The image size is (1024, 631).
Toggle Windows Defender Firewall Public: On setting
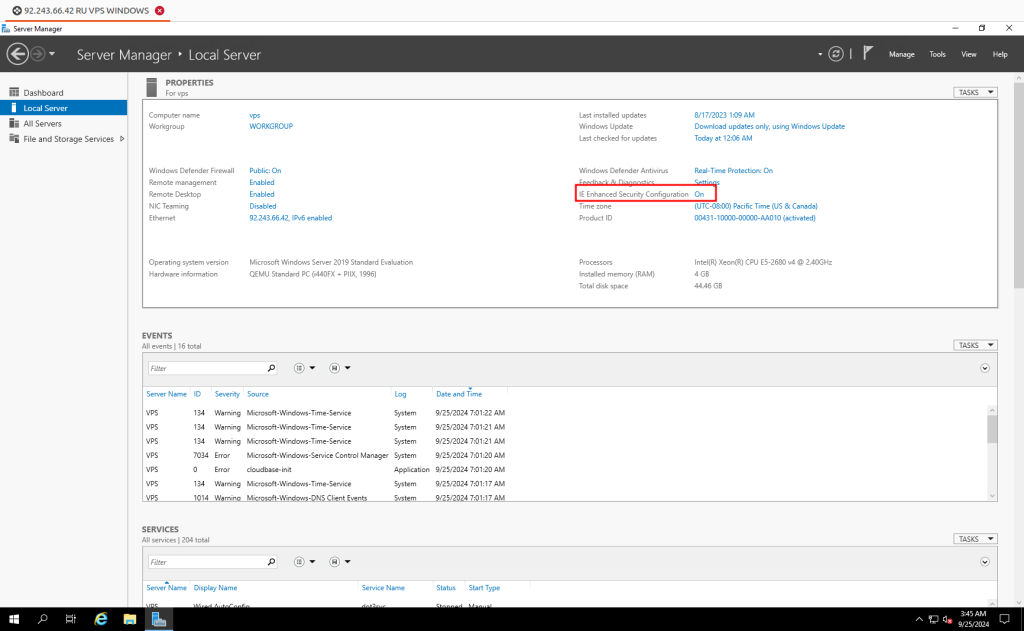coord(265,171)
